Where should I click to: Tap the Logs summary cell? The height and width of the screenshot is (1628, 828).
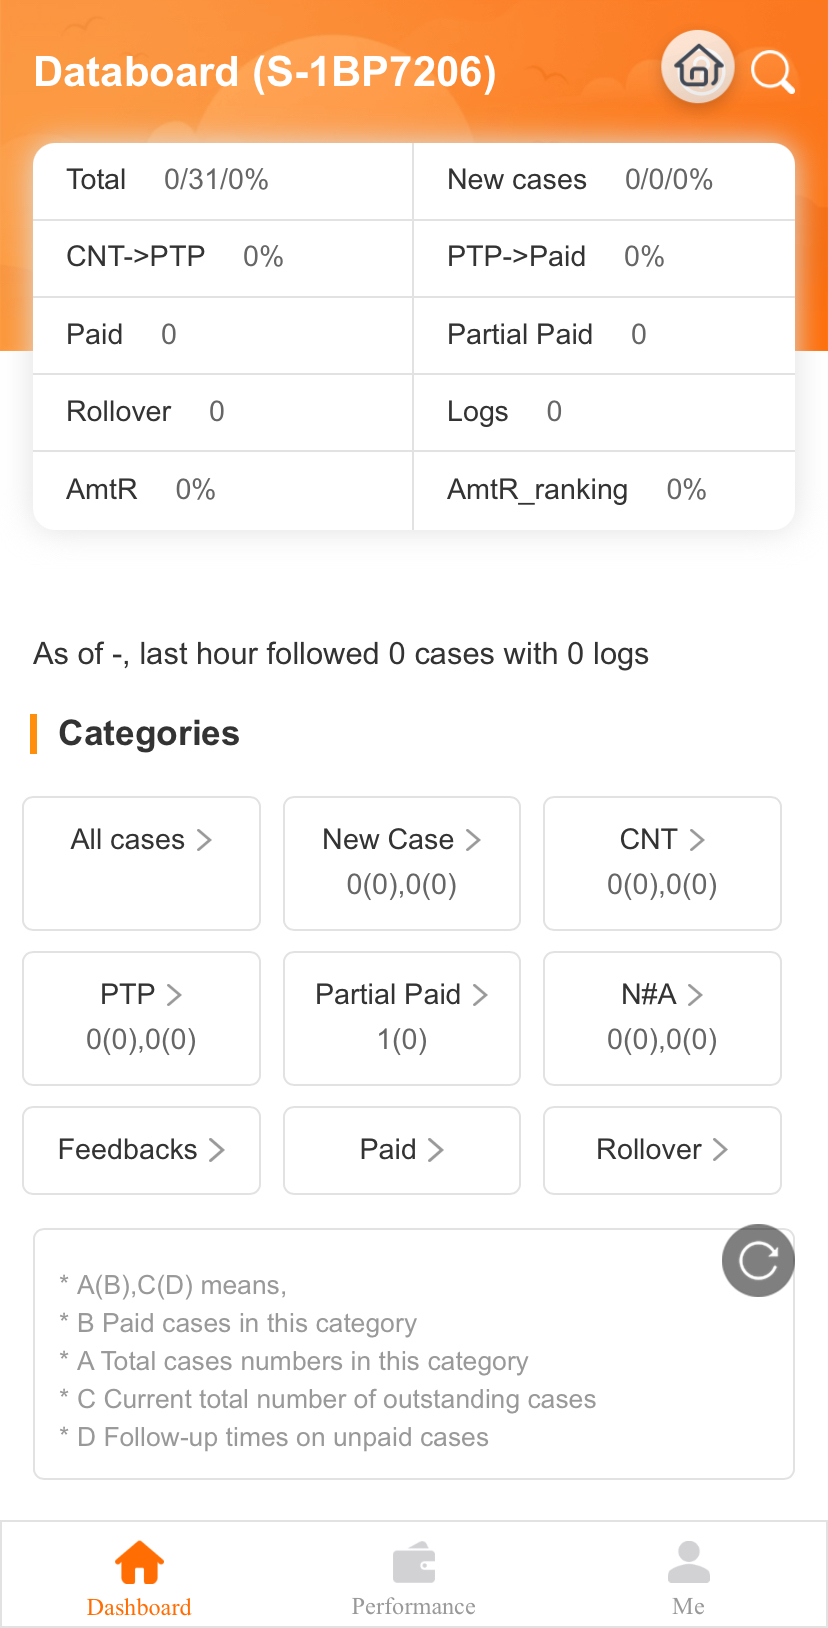point(604,412)
